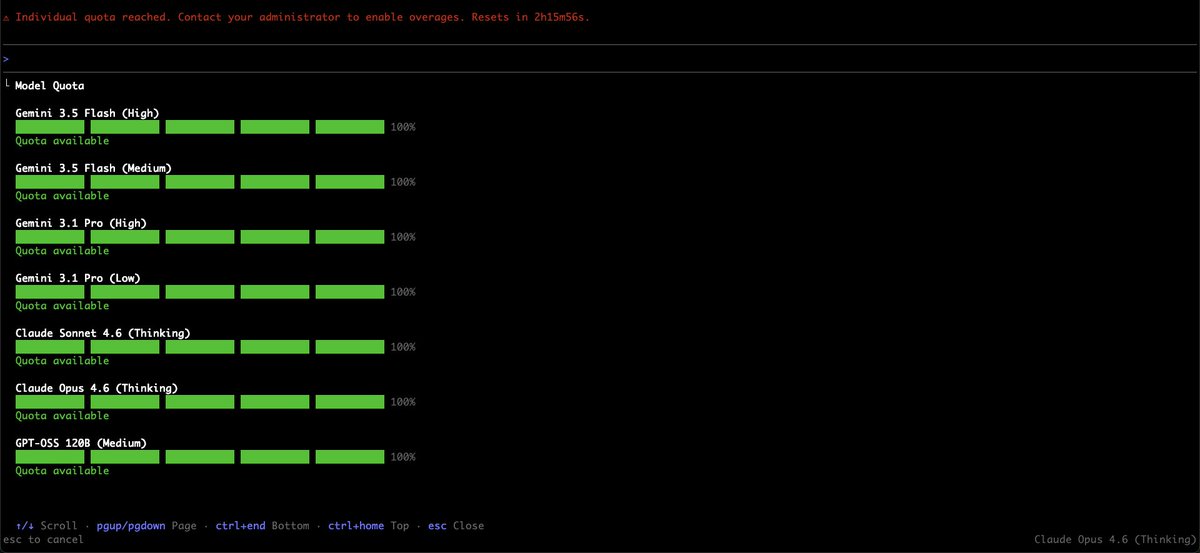Click Gemini 3.5 Flash (Medium) quota bar
1200x553 pixels.
200,182
